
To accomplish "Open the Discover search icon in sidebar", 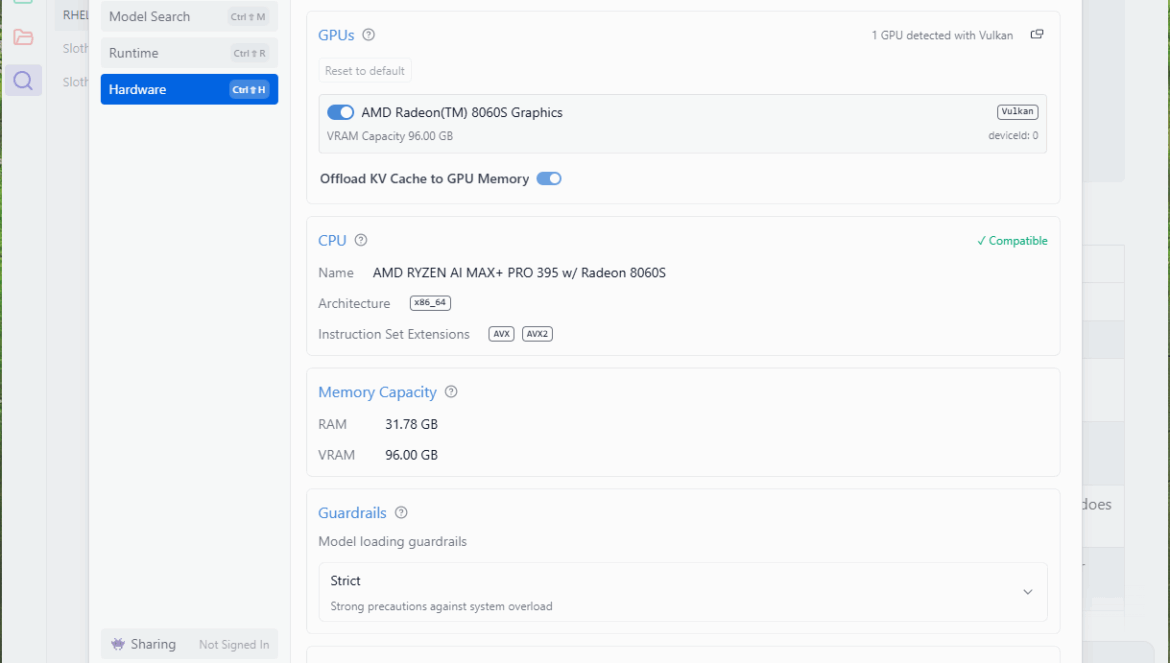I will [23, 80].
